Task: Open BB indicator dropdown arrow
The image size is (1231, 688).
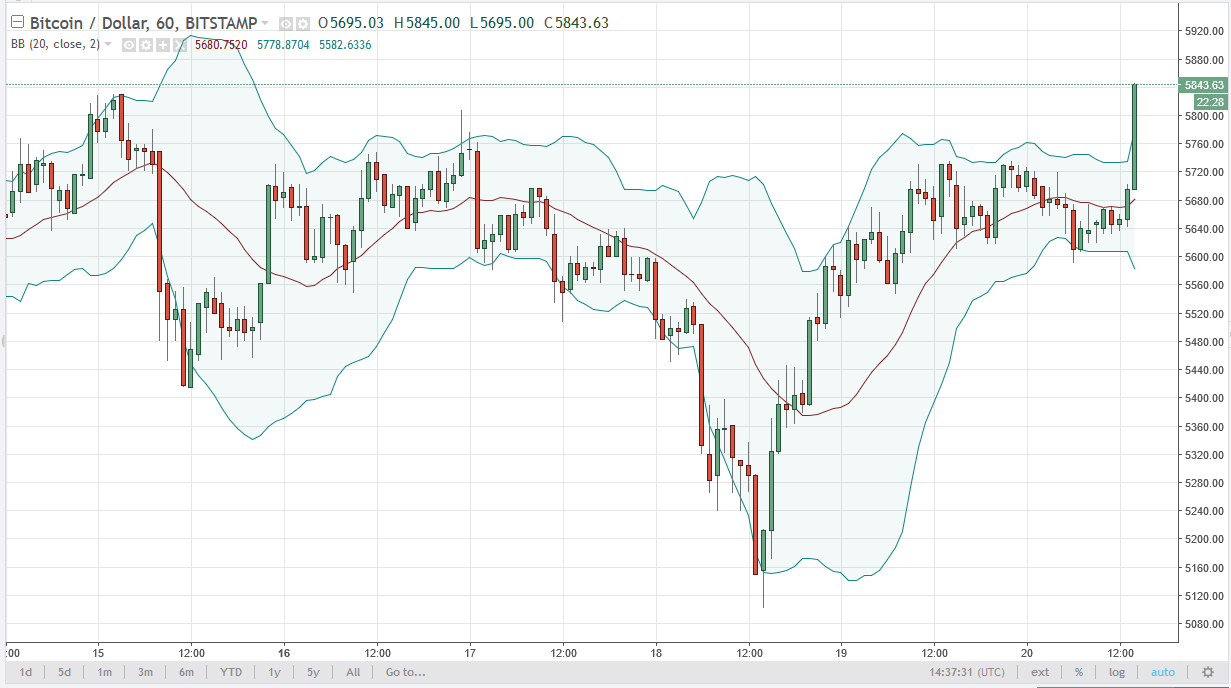Action: coord(108,44)
